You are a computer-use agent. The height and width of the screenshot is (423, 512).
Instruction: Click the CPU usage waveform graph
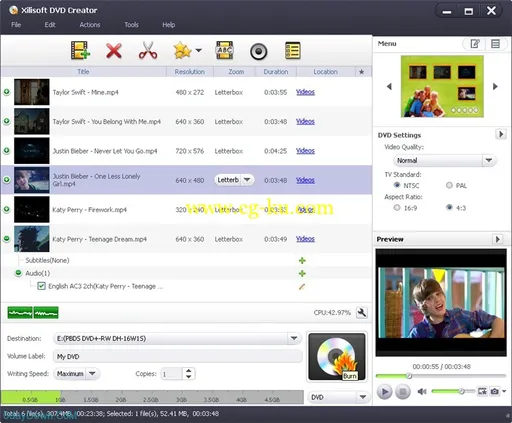33,313
